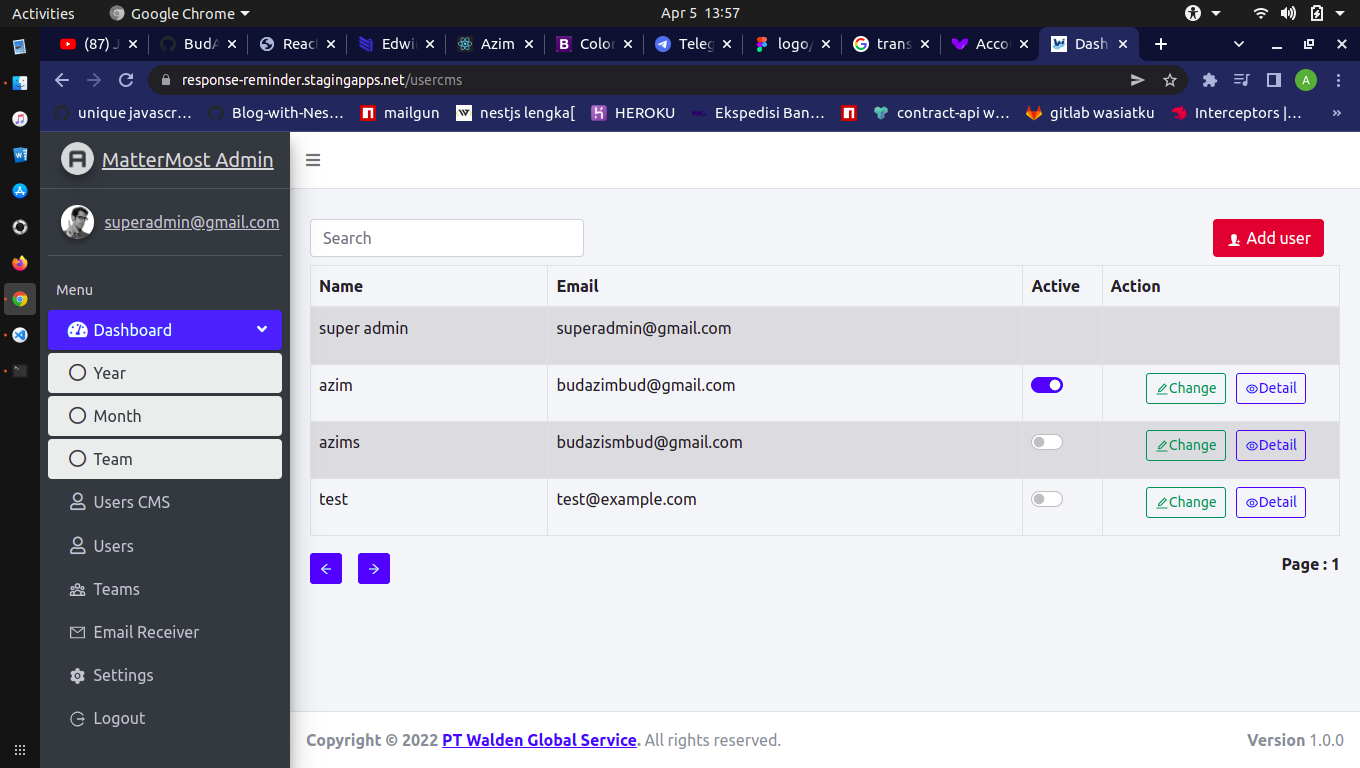Click the Add user button
Screen dimensions: 1360x768
pyautogui.click(x=1268, y=238)
